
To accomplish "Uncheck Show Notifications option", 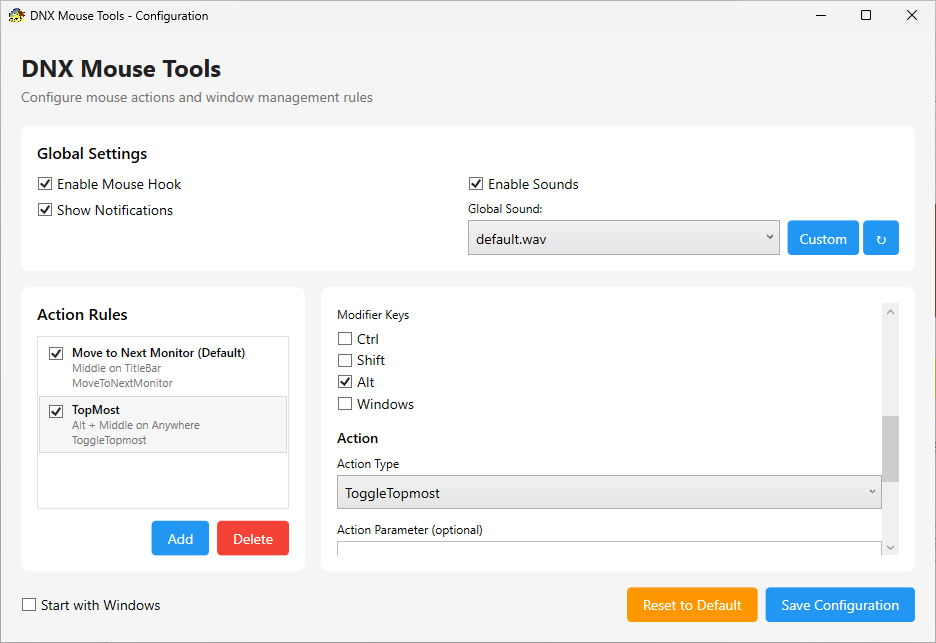I will (45, 210).
